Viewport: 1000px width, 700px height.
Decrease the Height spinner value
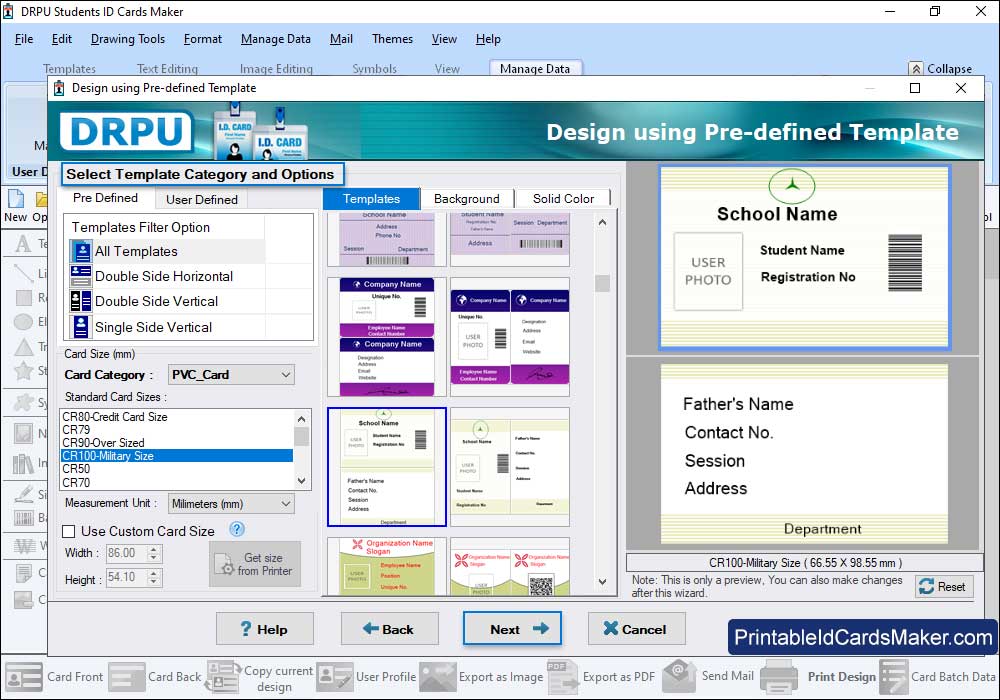[x=153, y=581]
